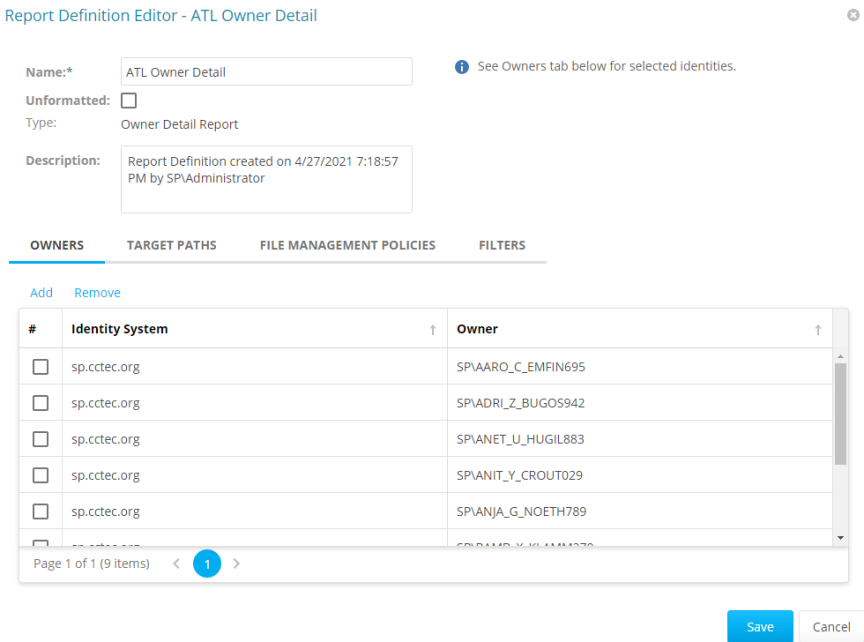Open the Target Paths tab
This screenshot has width=864, height=642.
pos(171,245)
